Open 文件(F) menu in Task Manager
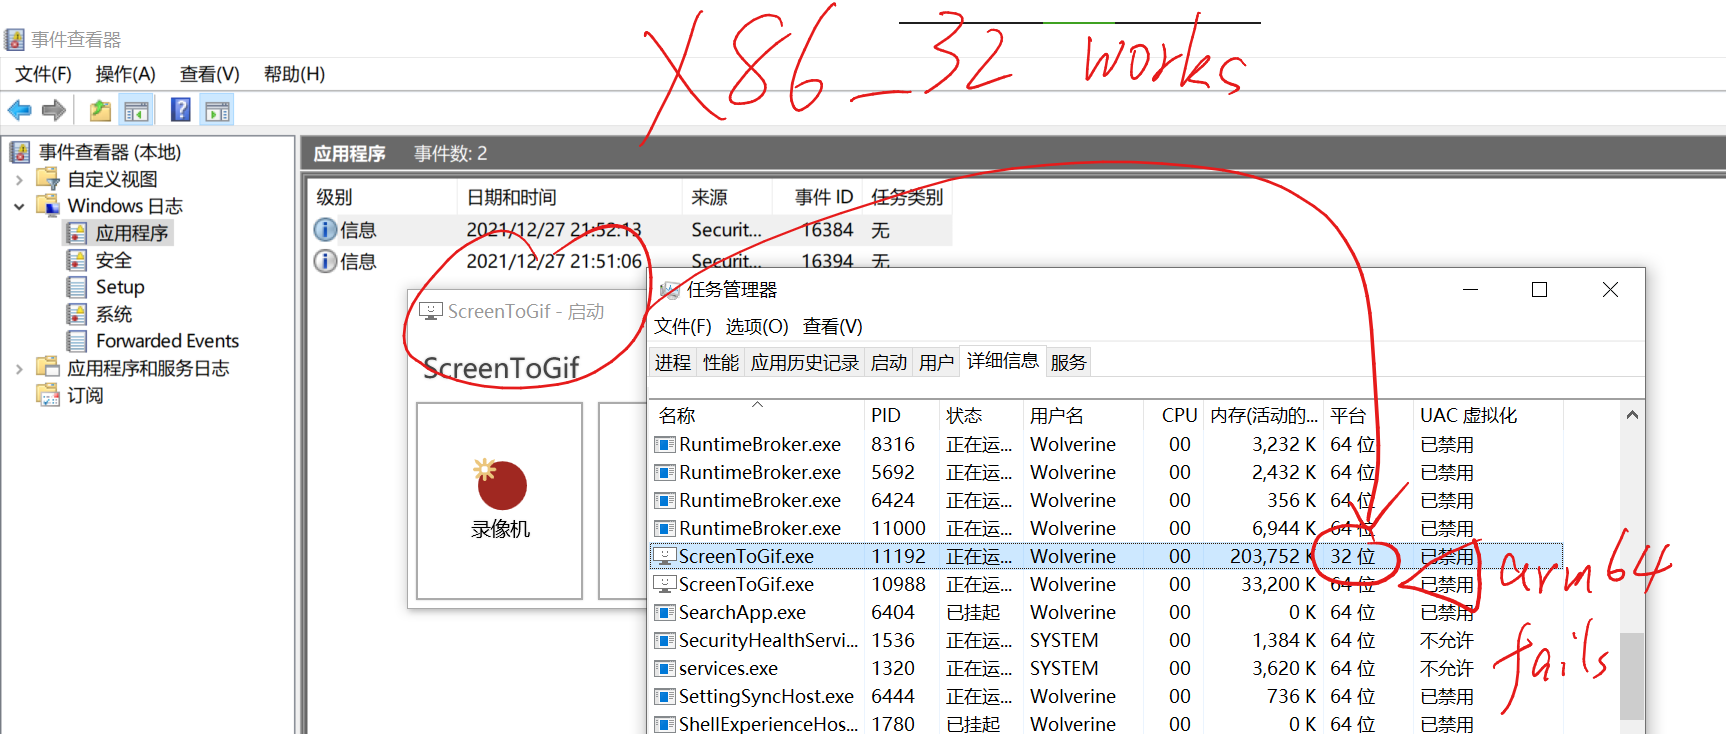The image size is (1726, 734). (682, 327)
